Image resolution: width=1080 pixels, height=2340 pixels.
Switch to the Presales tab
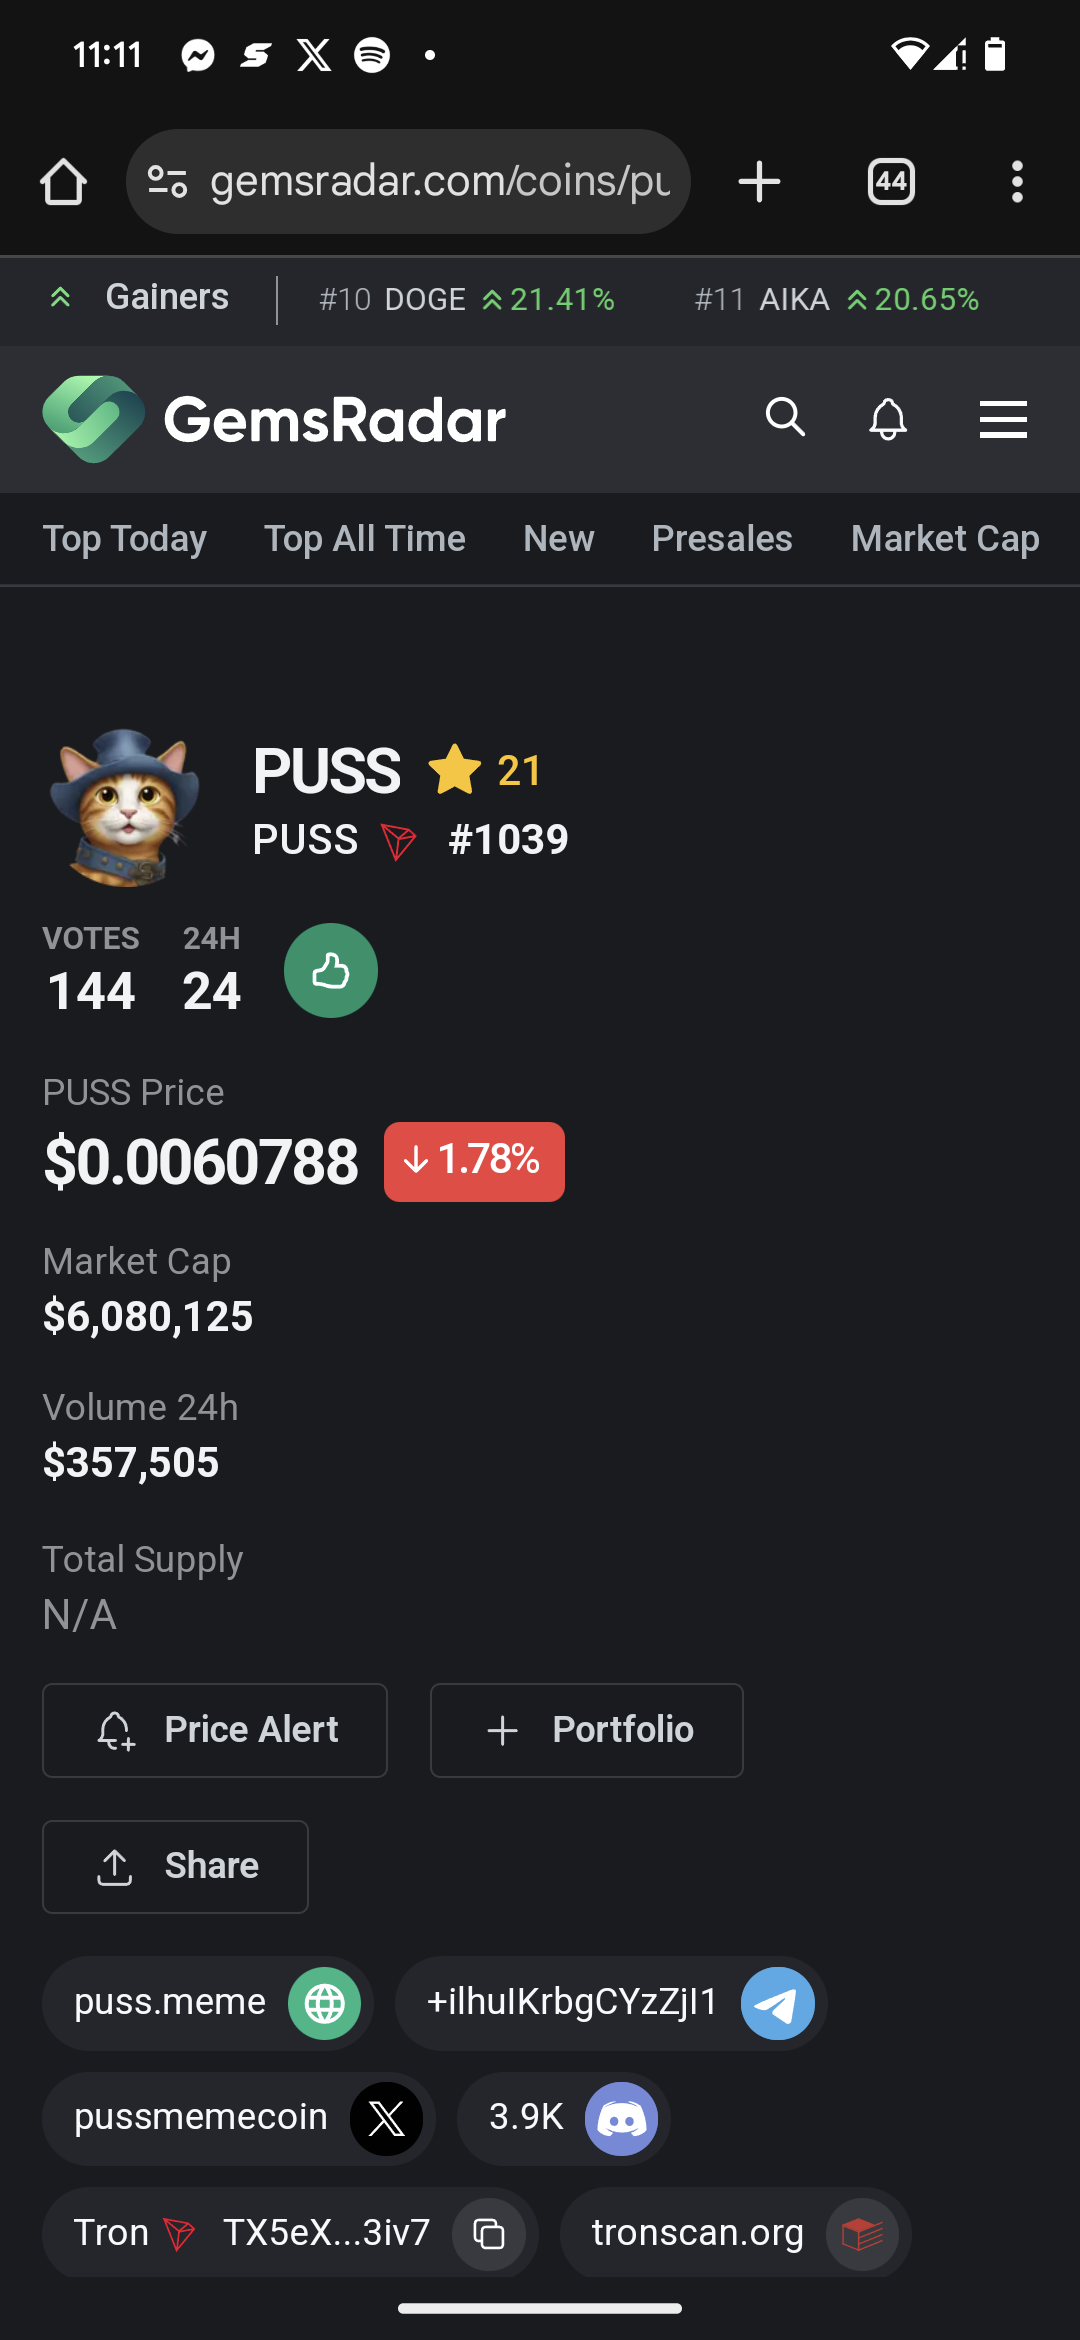tap(722, 539)
